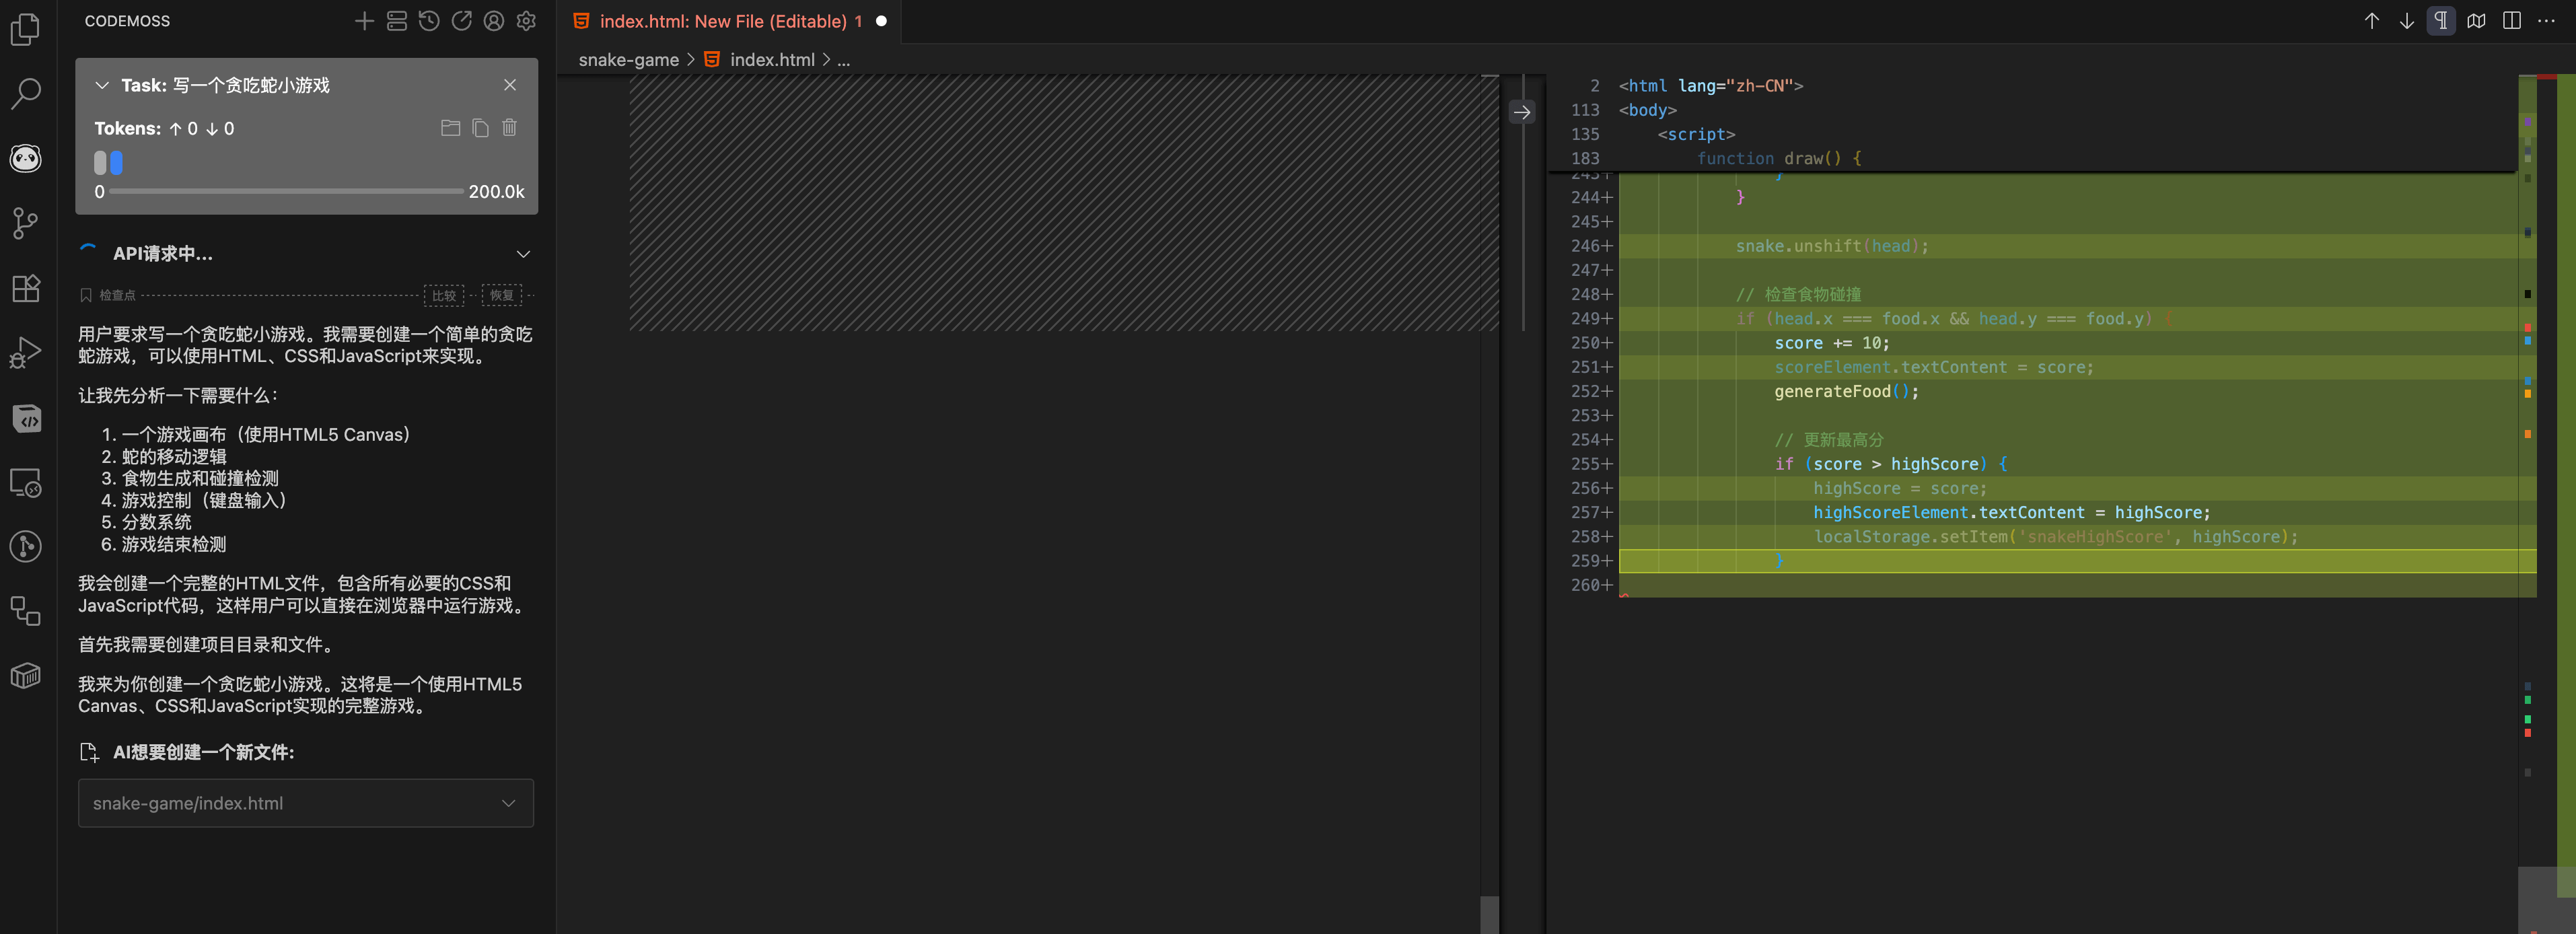2576x934 pixels.
Task: Click index.html in the breadcrumb
Action: click(x=772, y=60)
